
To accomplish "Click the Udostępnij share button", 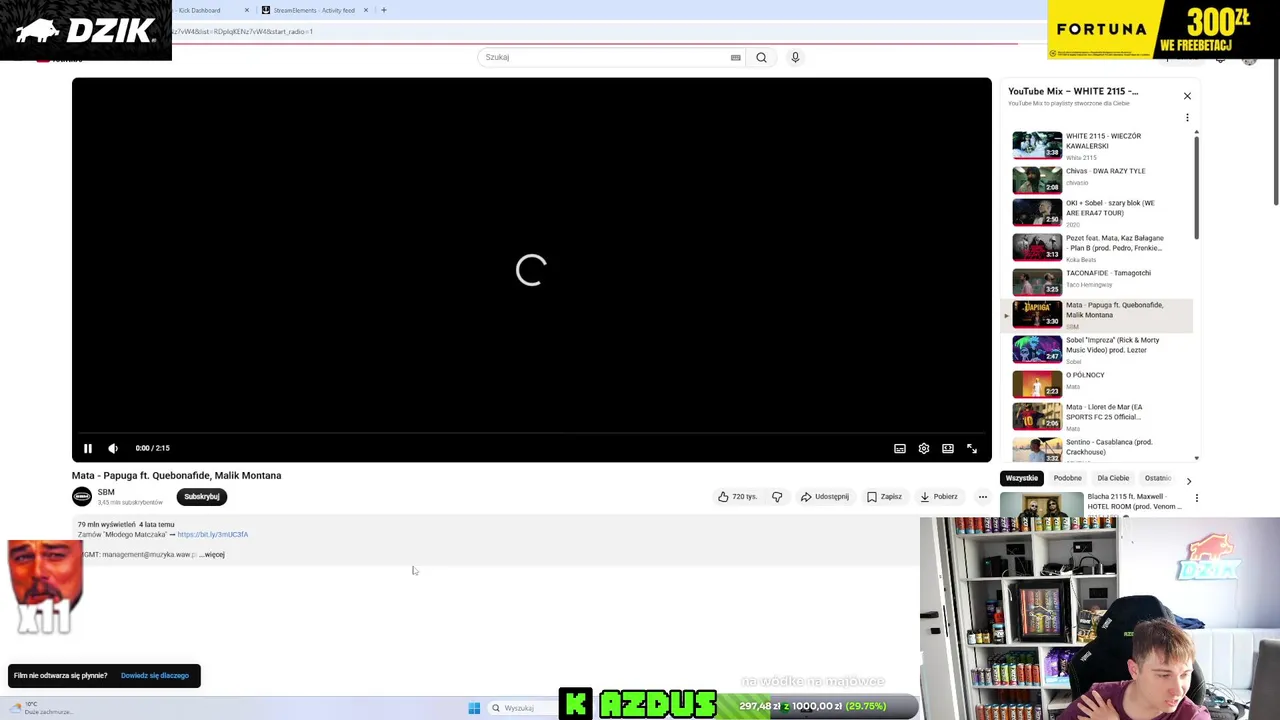I will click(825, 497).
